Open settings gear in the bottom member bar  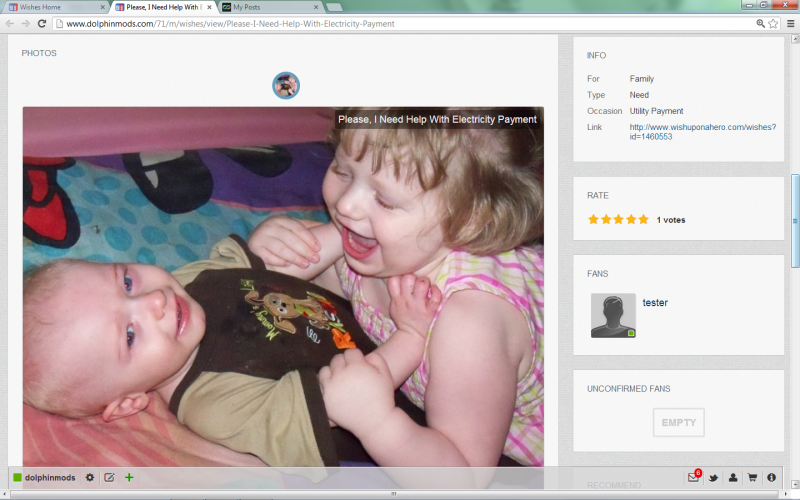pos(90,478)
